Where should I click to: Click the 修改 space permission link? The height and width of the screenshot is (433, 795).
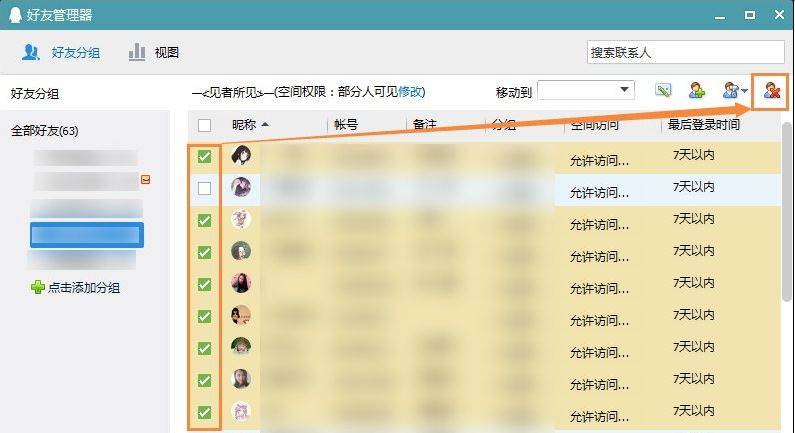[x=411, y=92]
